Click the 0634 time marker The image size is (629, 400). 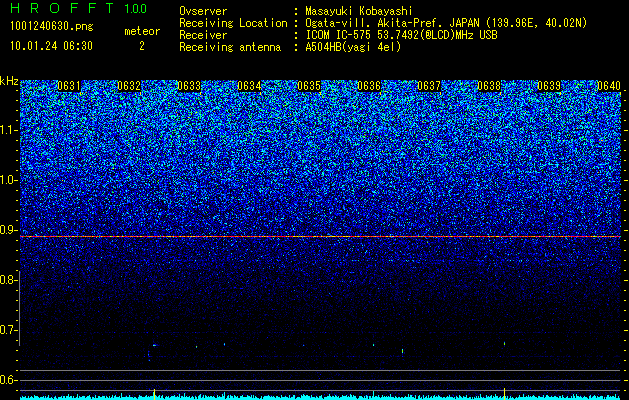pyautogui.click(x=249, y=86)
